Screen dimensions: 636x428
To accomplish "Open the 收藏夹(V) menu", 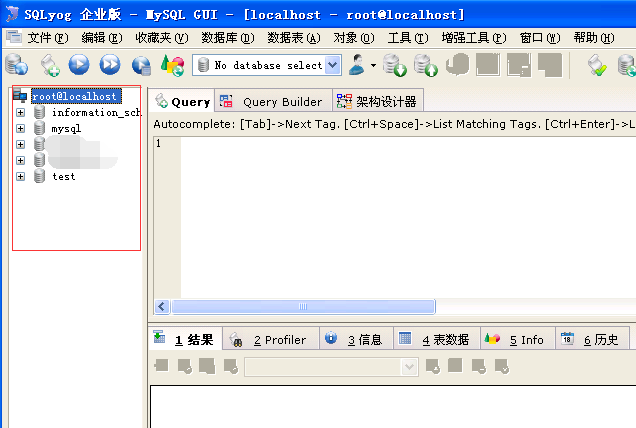I will pyautogui.click(x=161, y=38).
